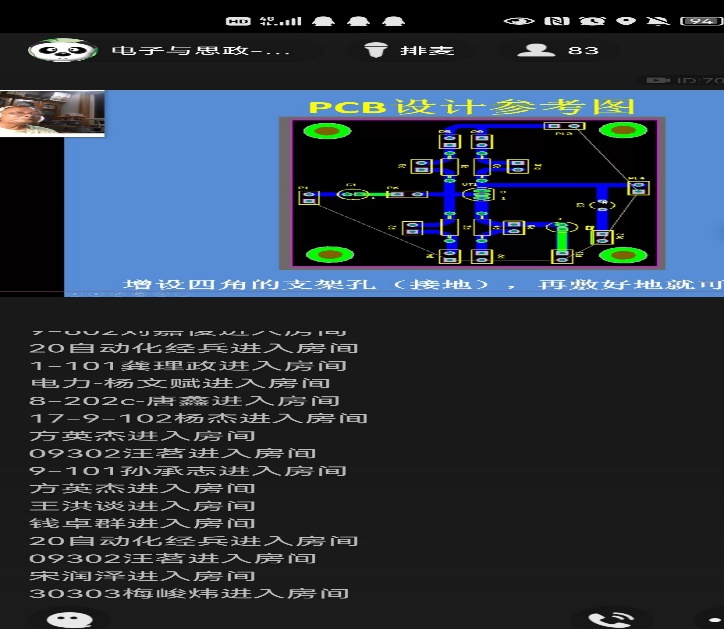The height and width of the screenshot is (629, 724).
Task: Tap the phone call icon at bottom
Action: click(611, 621)
